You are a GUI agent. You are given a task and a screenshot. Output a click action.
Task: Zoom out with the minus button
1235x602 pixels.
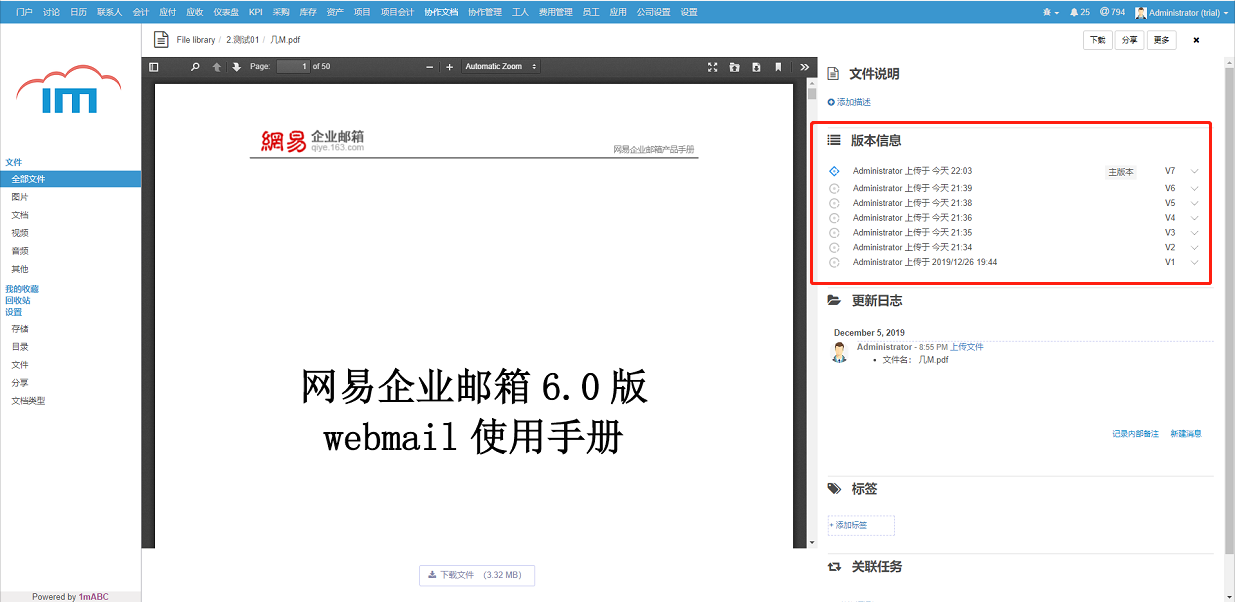click(x=430, y=67)
